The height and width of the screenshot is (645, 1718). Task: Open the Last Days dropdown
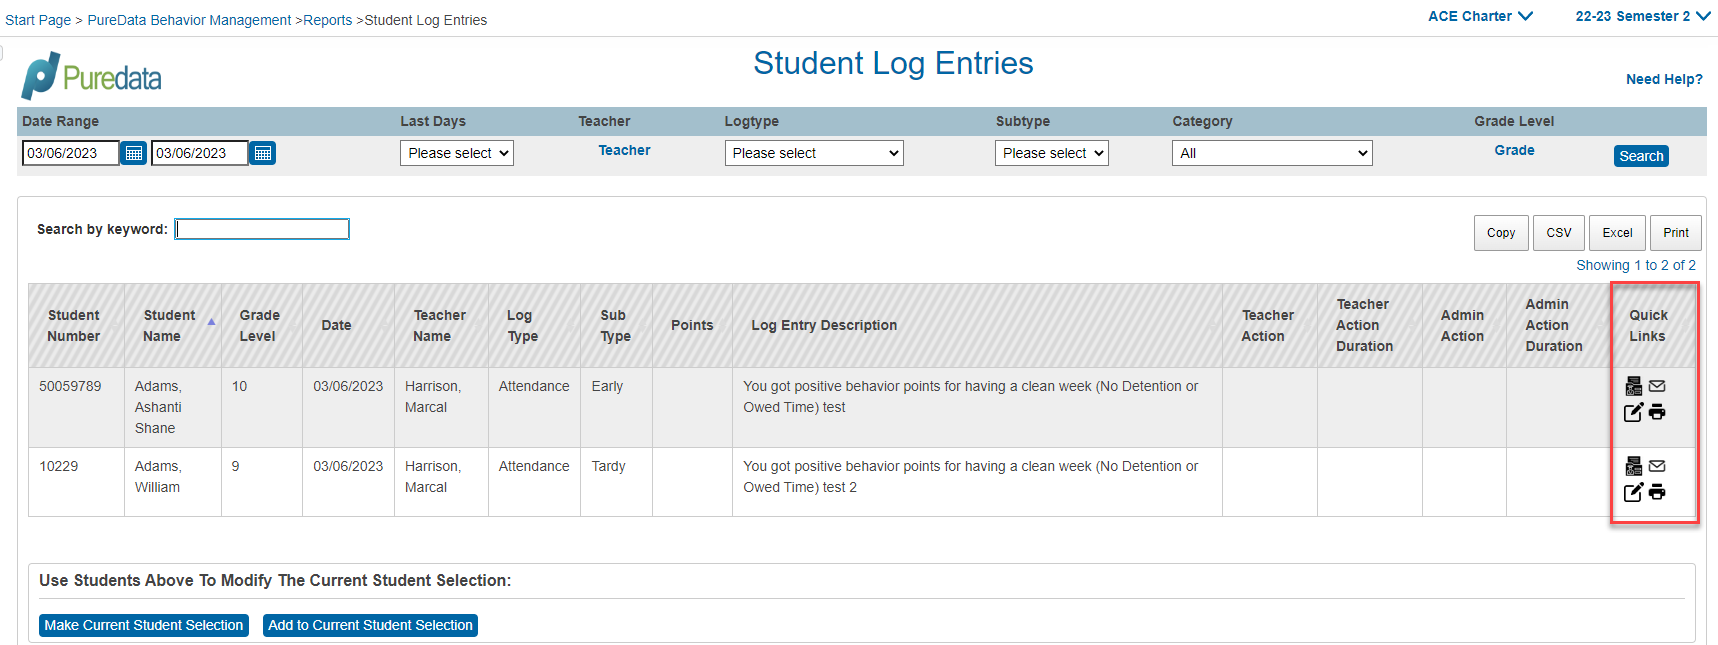pyautogui.click(x=456, y=152)
